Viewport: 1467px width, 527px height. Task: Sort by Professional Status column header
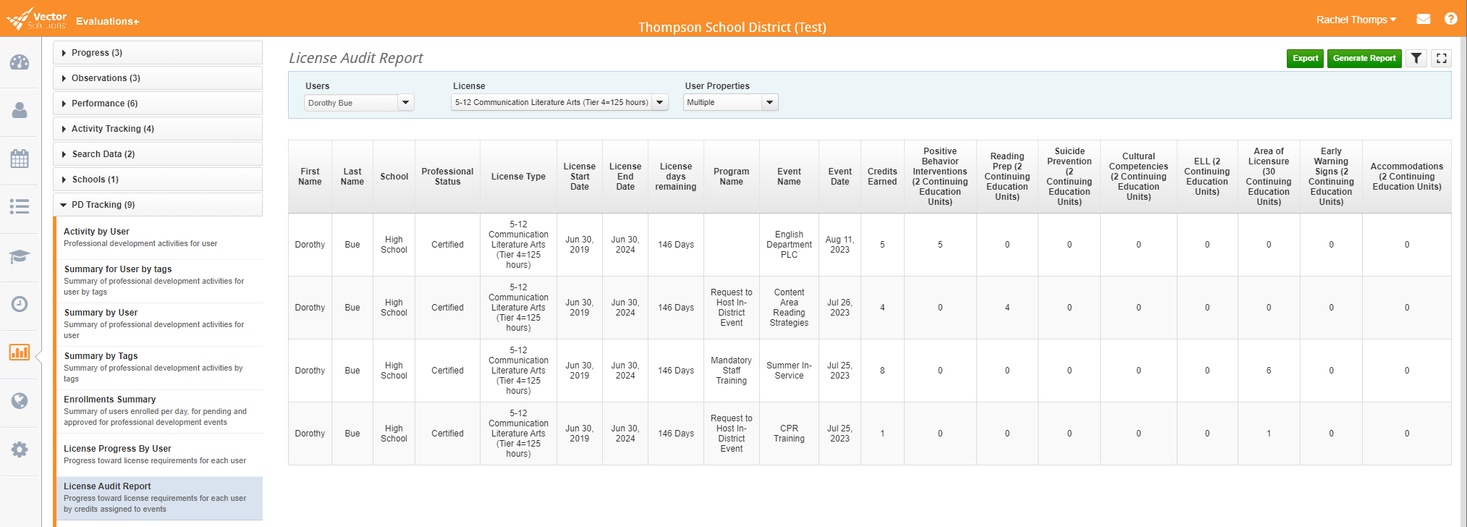point(447,176)
